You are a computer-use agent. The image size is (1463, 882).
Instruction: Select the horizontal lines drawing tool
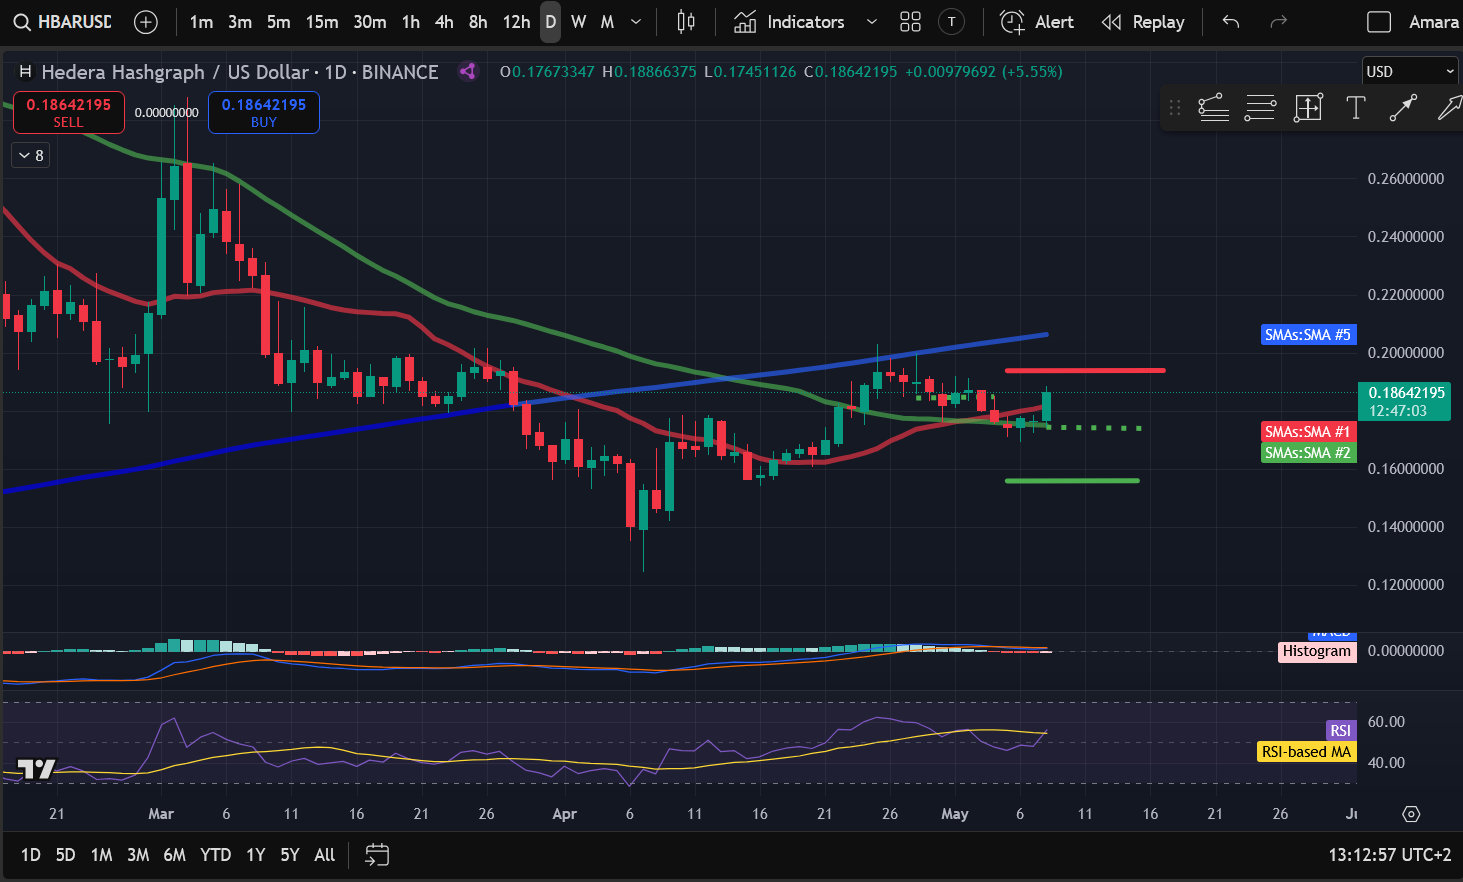pos(1260,108)
